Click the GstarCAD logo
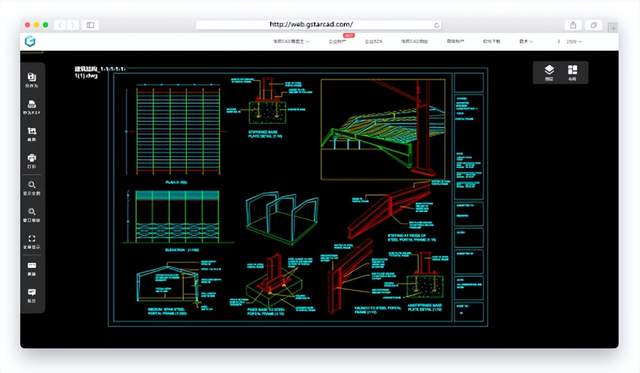 pyautogui.click(x=30, y=41)
